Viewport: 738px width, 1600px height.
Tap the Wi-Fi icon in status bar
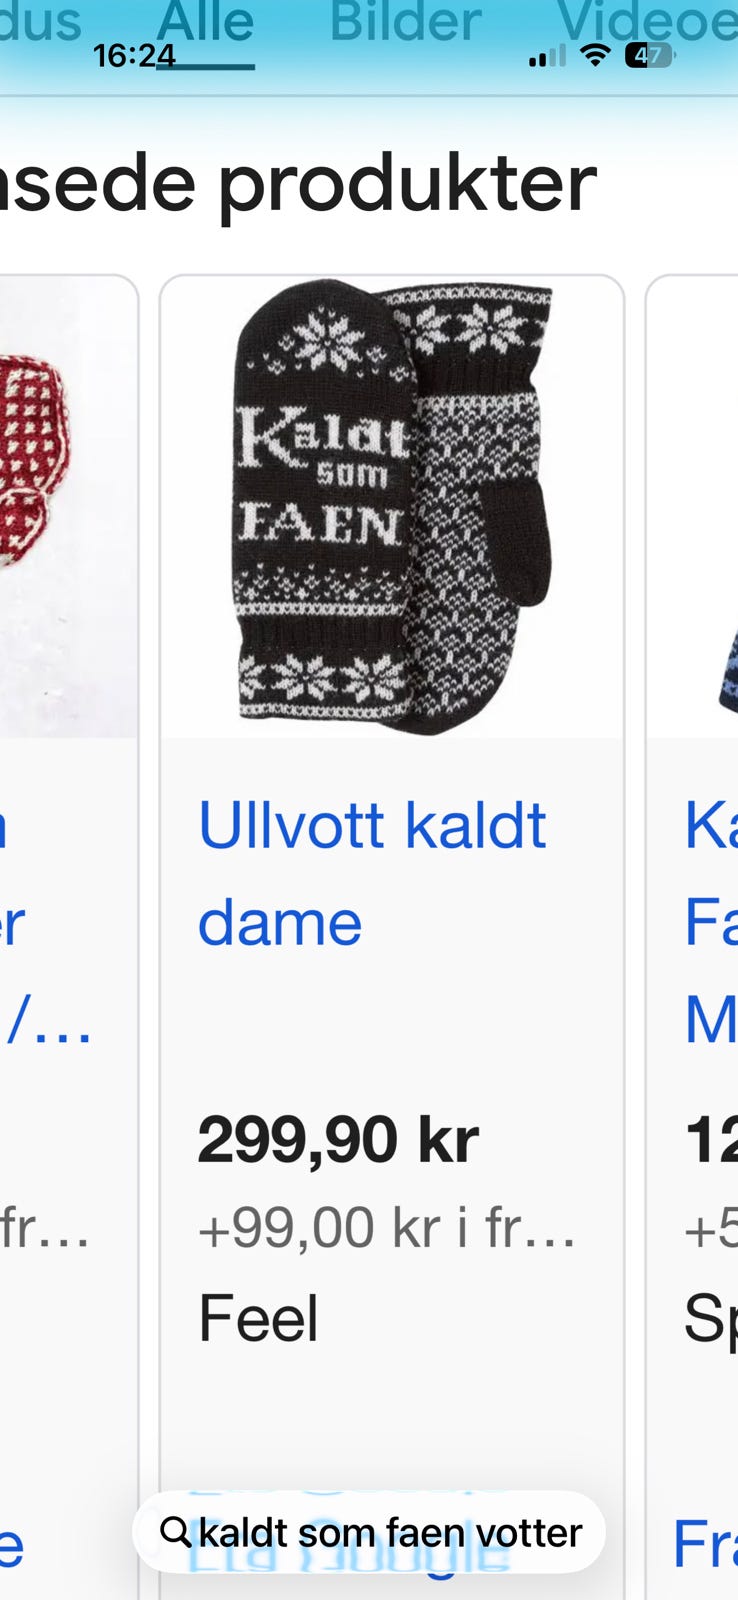(595, 56)
